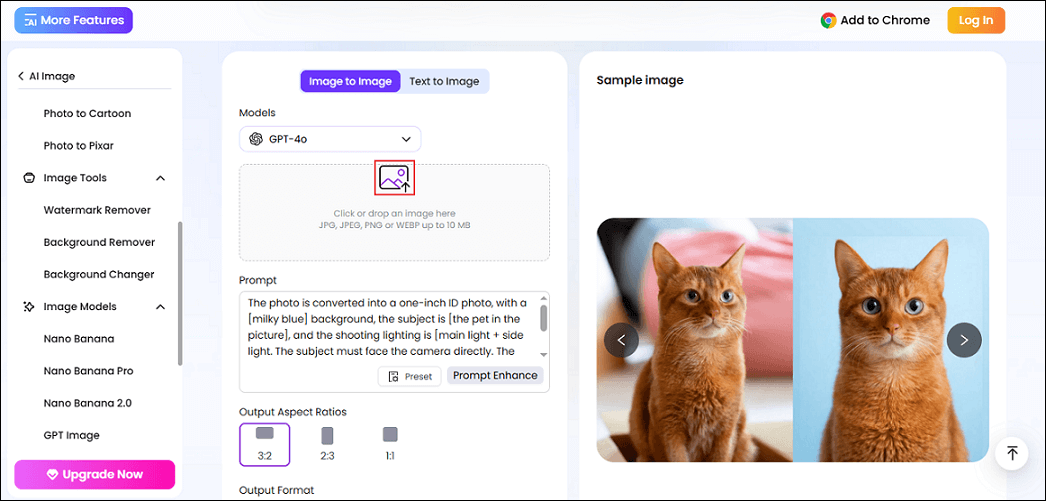Click the Chrome logo icon

(829, 20)
